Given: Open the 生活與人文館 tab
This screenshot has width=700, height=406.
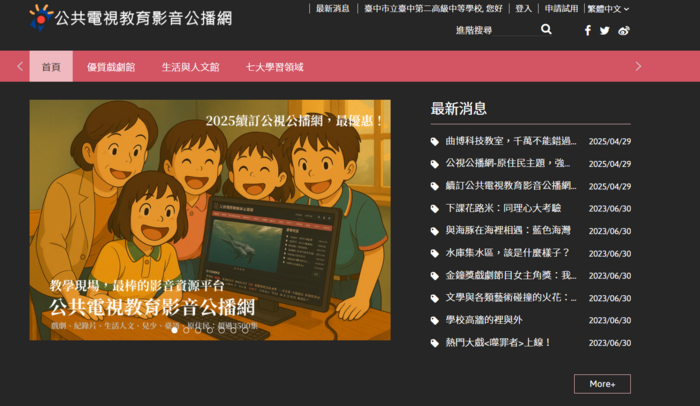Looking at the screenshot, I should 191,67.
